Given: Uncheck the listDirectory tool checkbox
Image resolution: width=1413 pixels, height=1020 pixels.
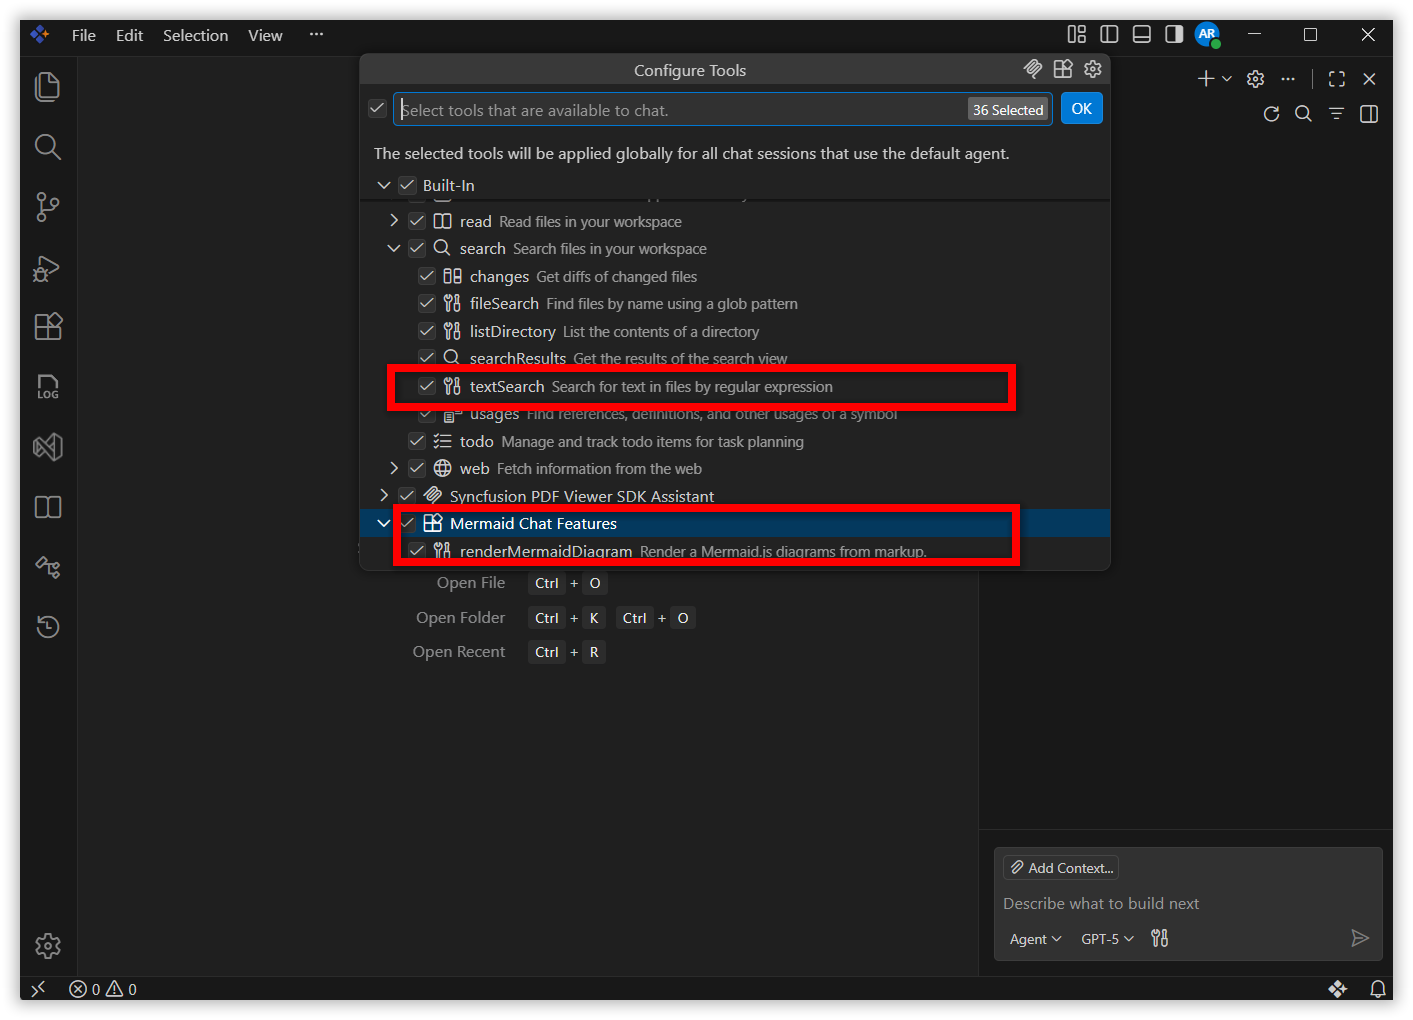Looking at the screenshot, I should pyautogui.click(x=427, y=331).
